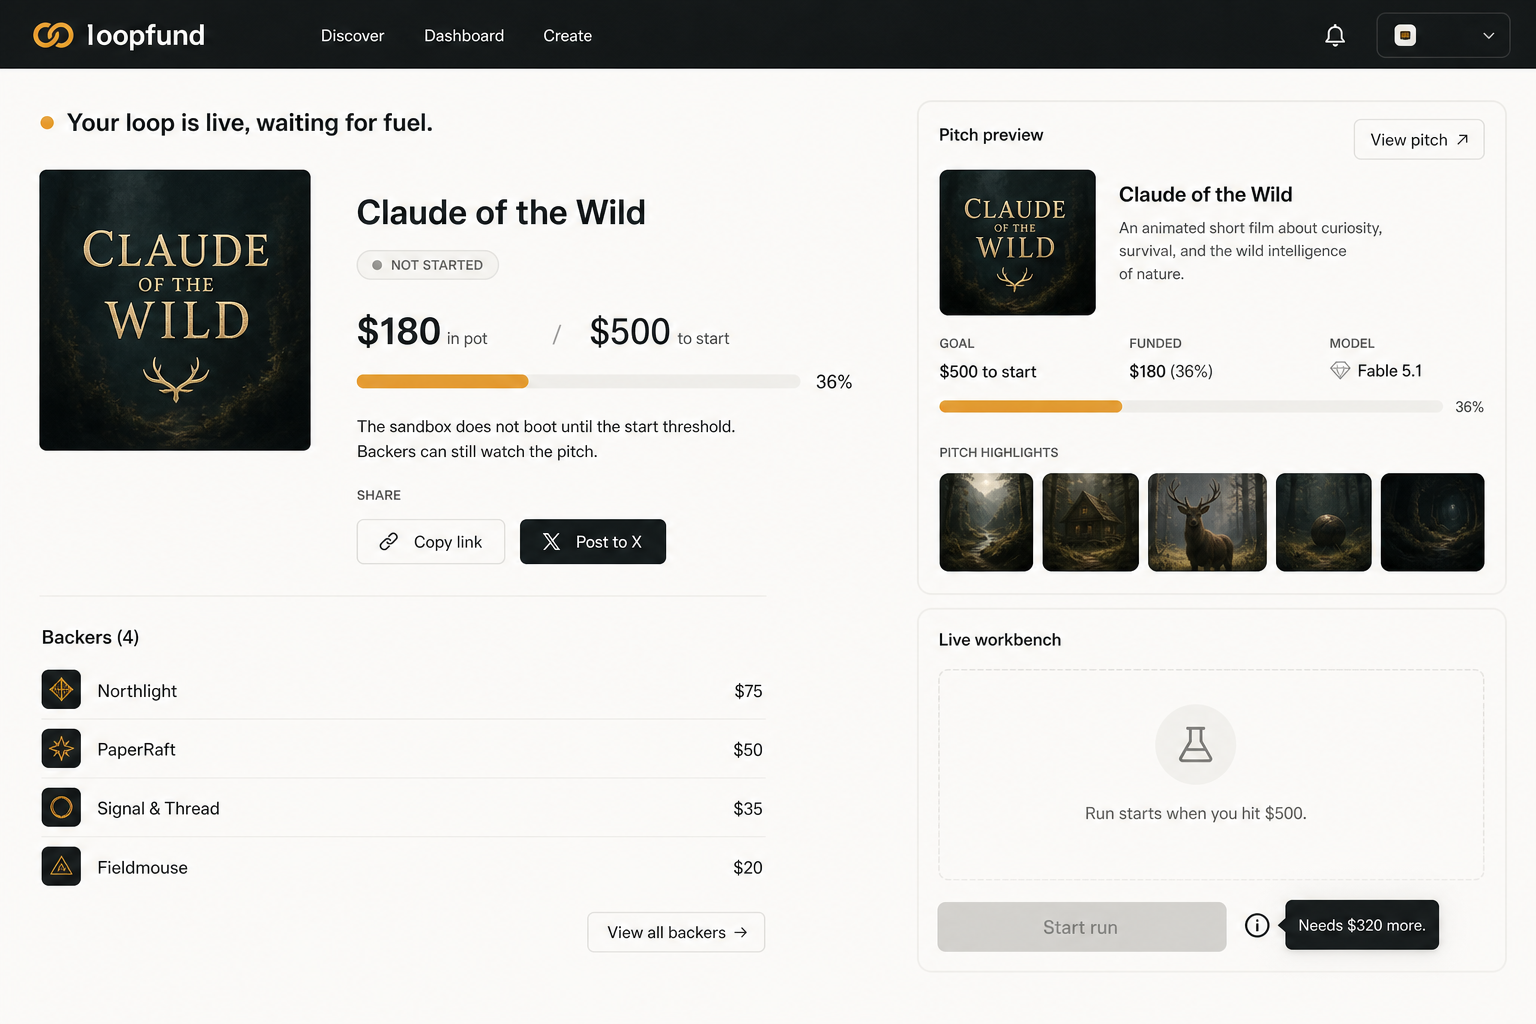Open View pitch link

1419,140
